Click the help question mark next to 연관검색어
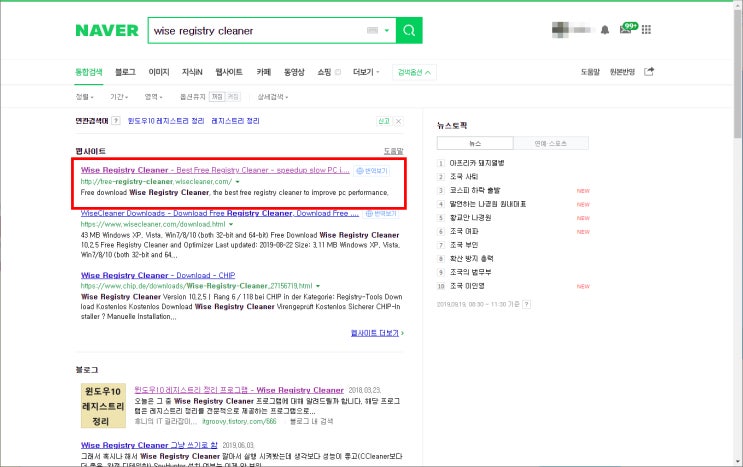743x467 pixels. tap(116, 121)
